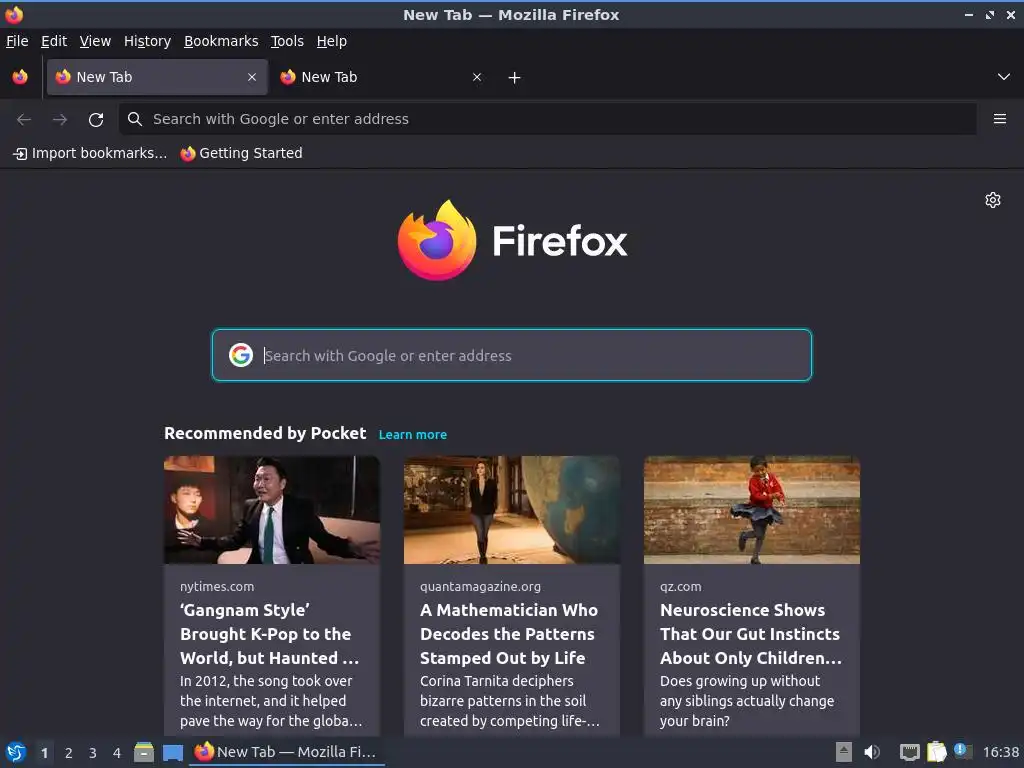Open the Mathematician article thumbnail image
The height and width of the screenshot is (768, 1024).
pyautogui.click(x=512, y=509)
